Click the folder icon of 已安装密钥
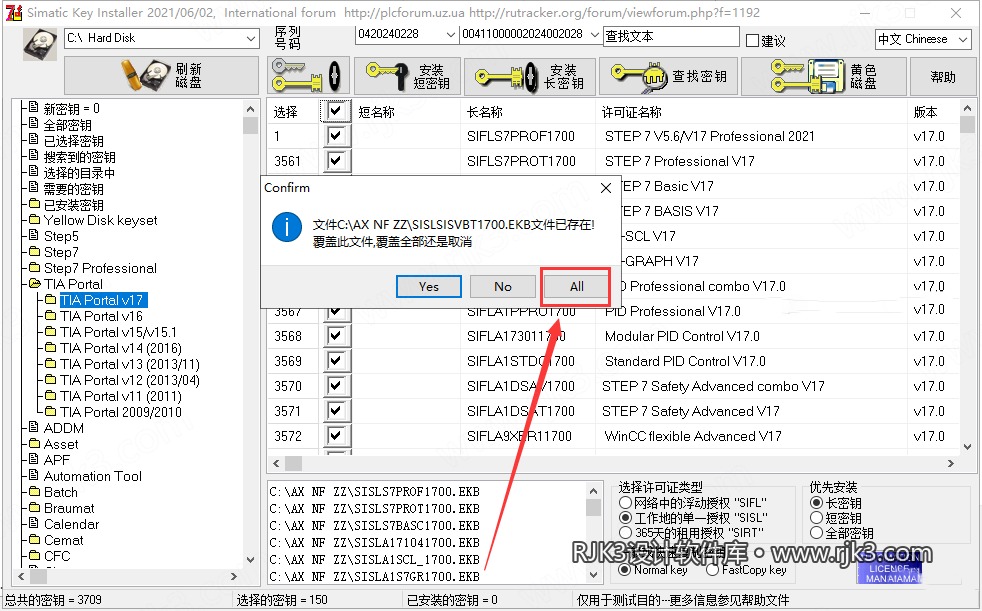The image size is (982, 611). 34,203
